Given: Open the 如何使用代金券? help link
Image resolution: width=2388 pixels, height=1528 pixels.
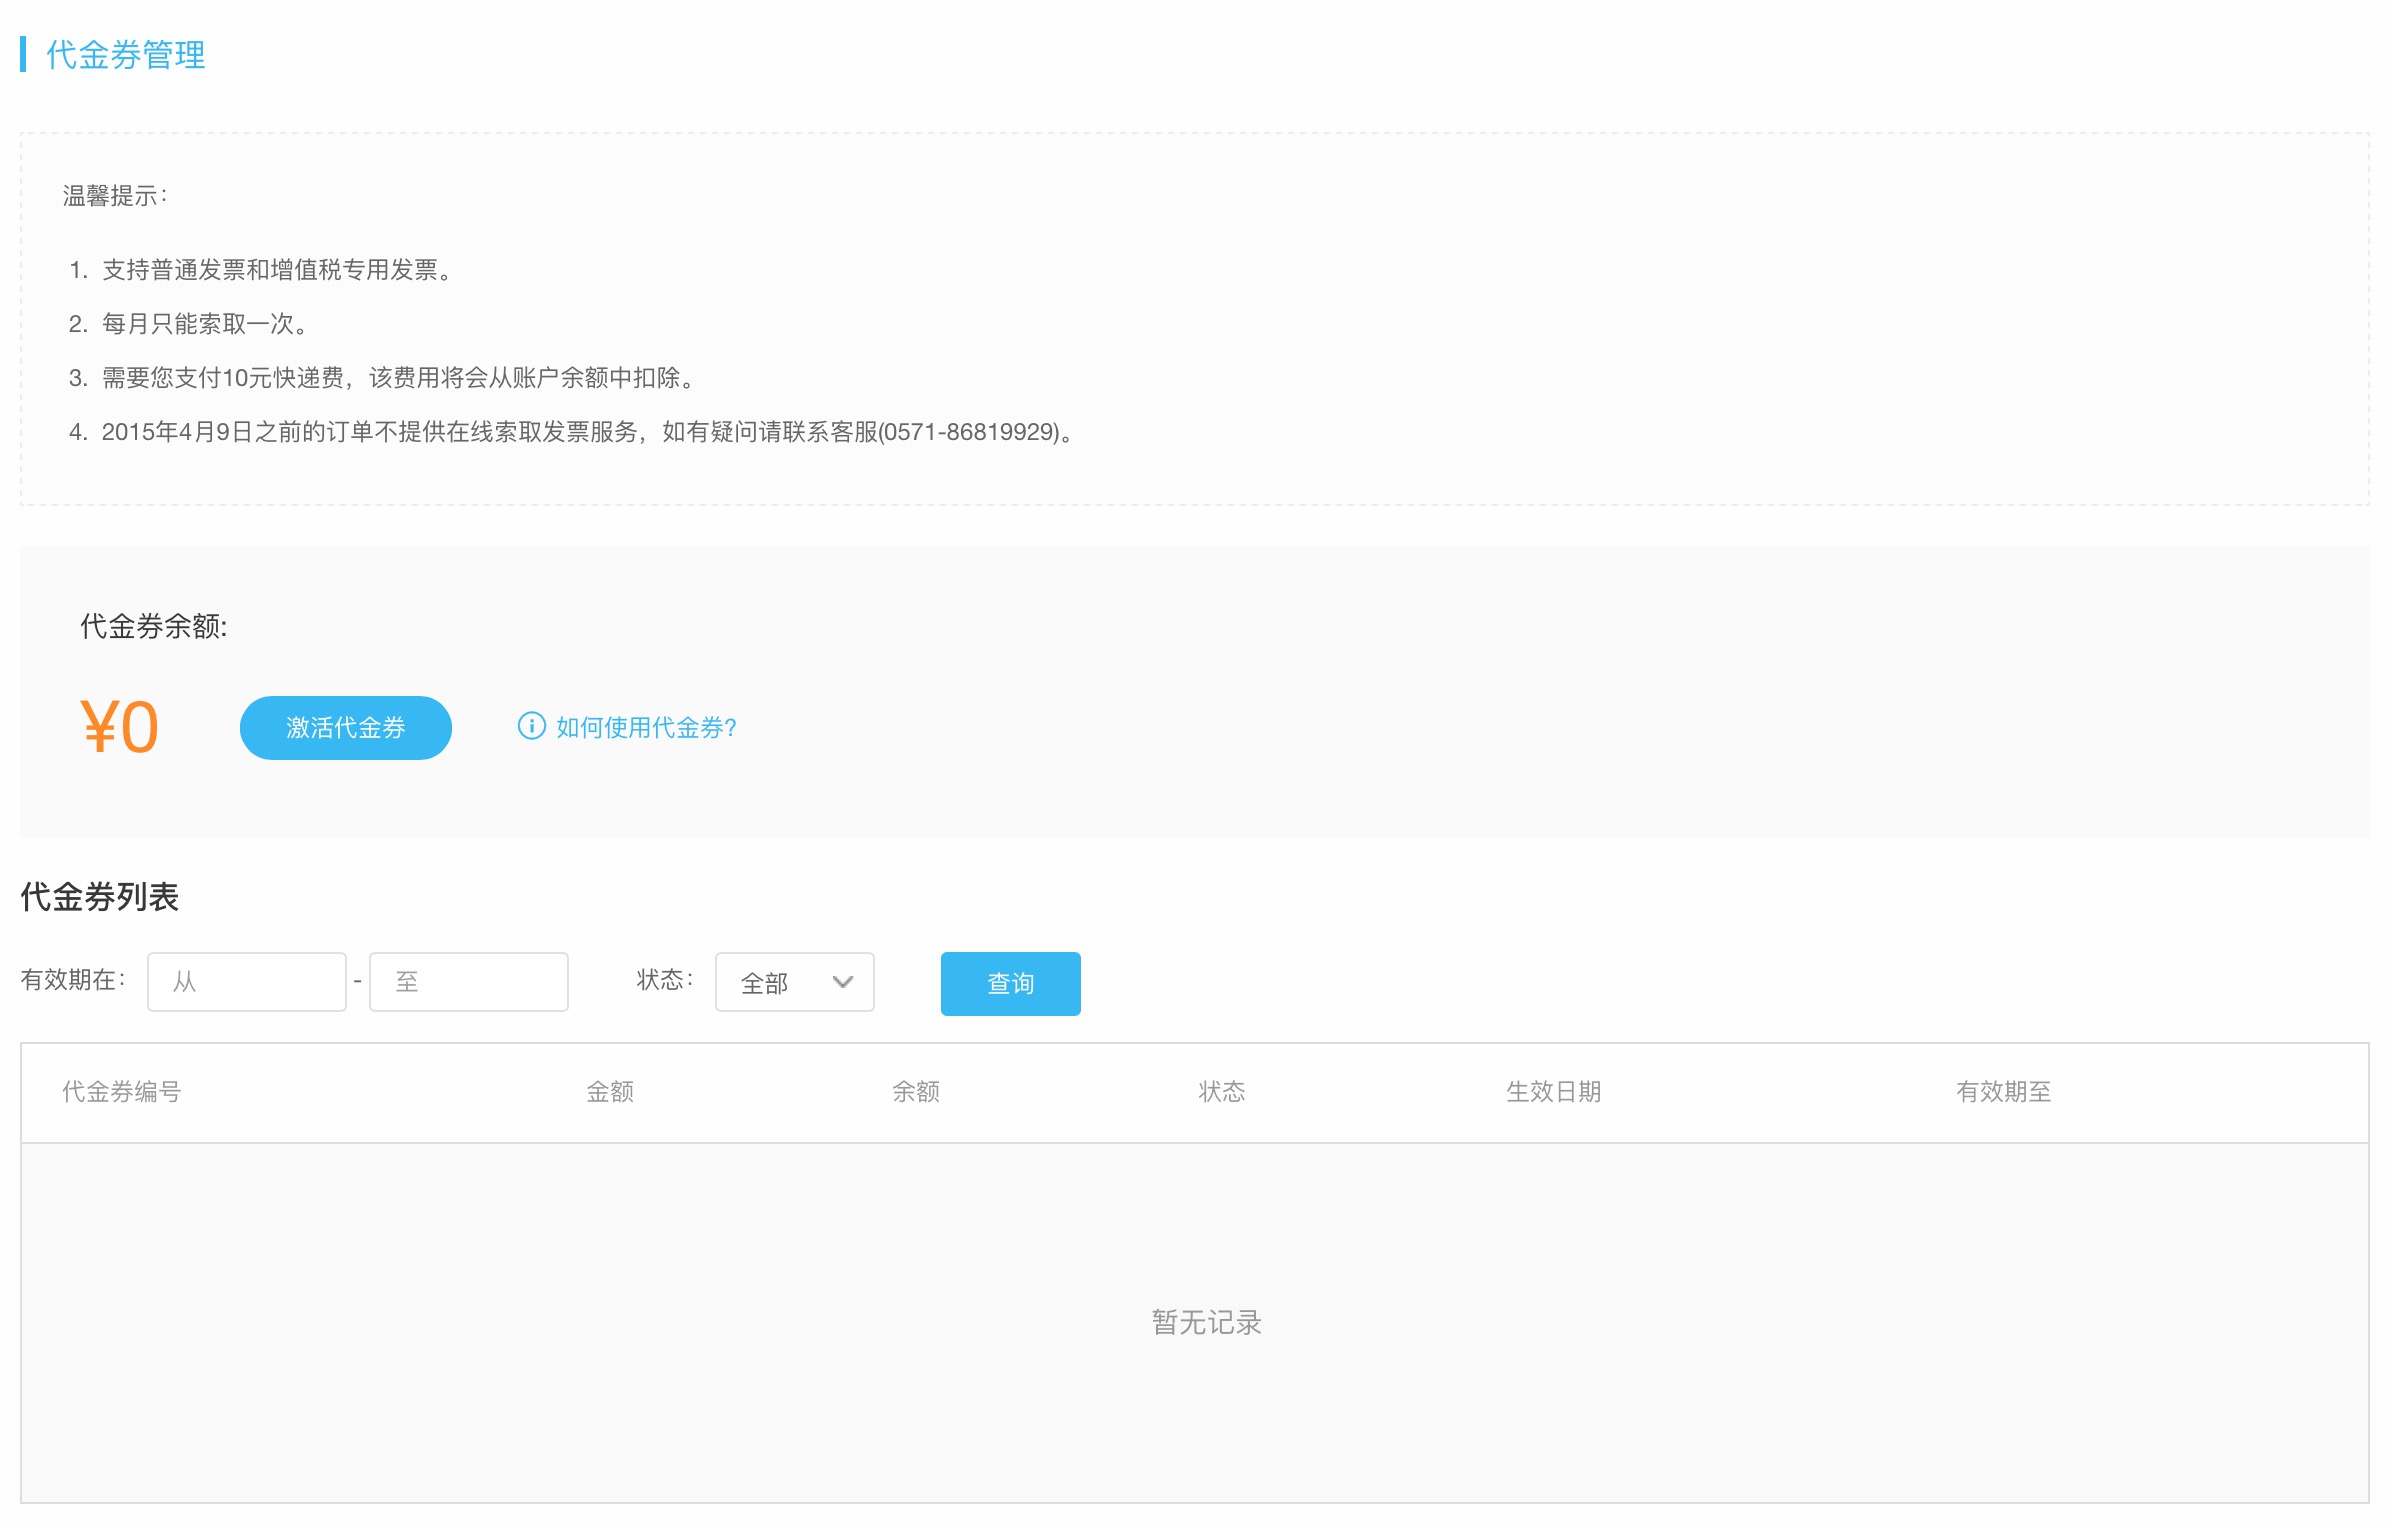Looking at the screenshot, I should [646, 728].
